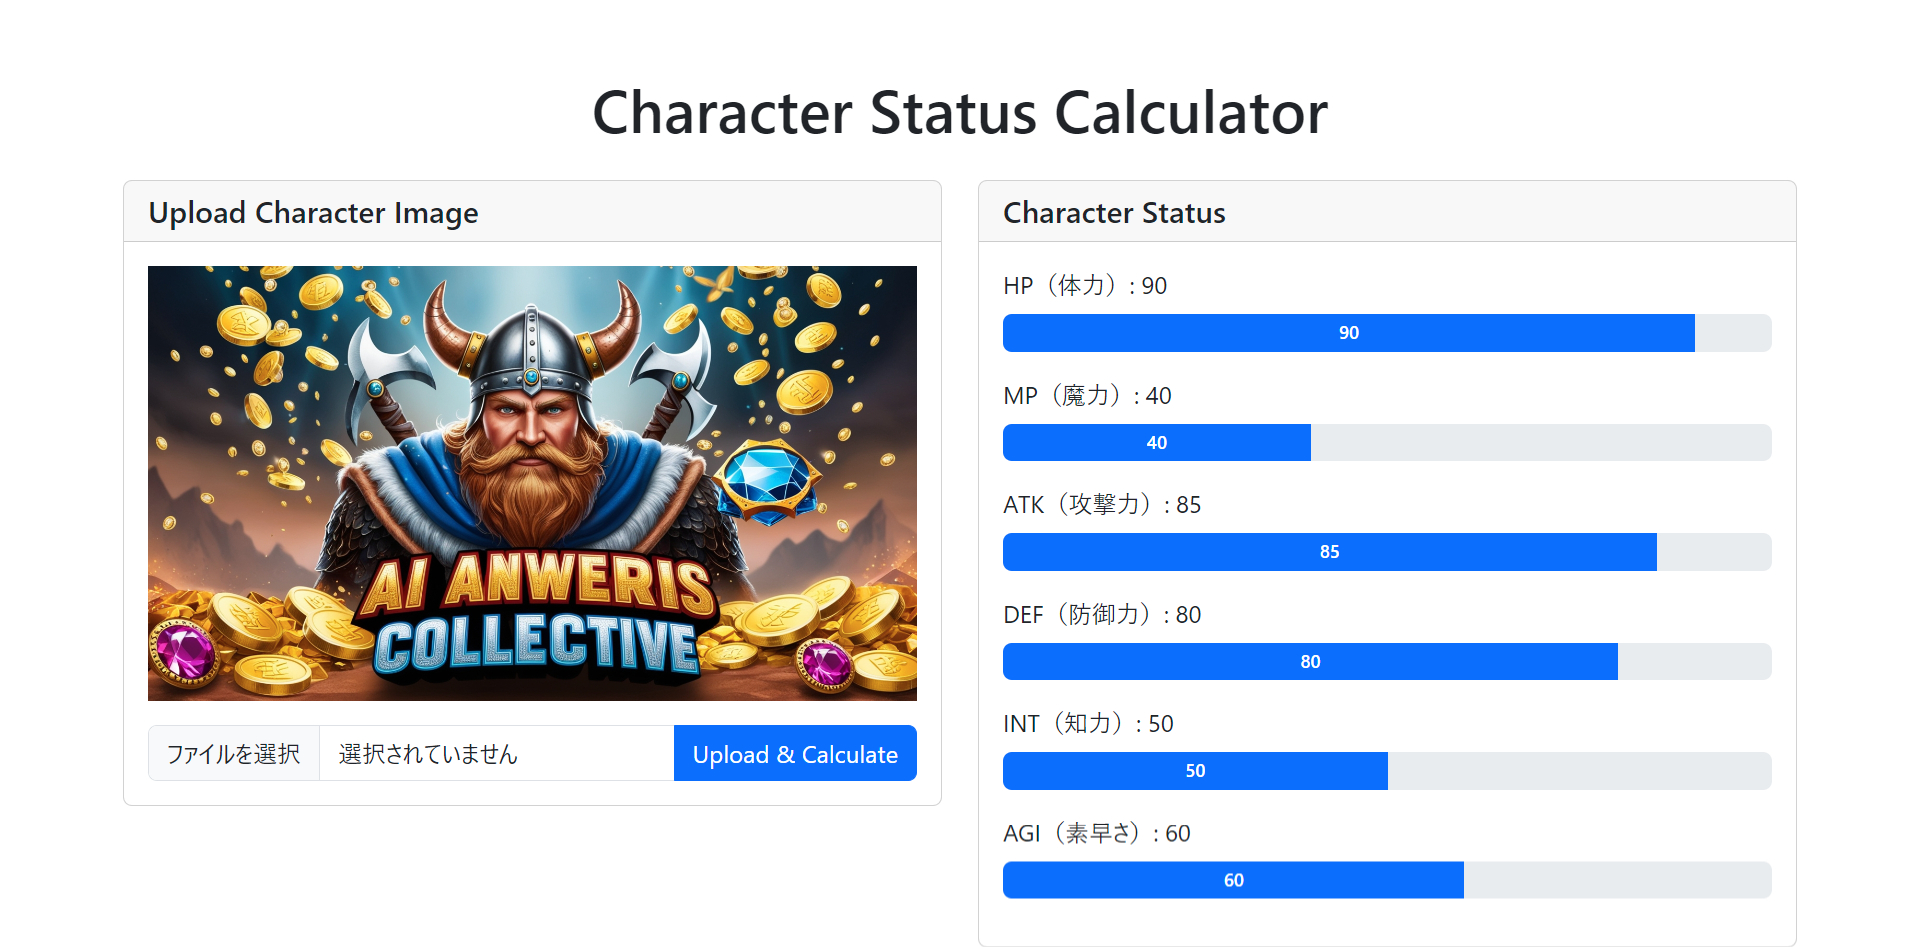The height and width of the screenshot is (948, 1920).
Task: Click the Character Status Calculator title
Action: click(x=959, y=112)
